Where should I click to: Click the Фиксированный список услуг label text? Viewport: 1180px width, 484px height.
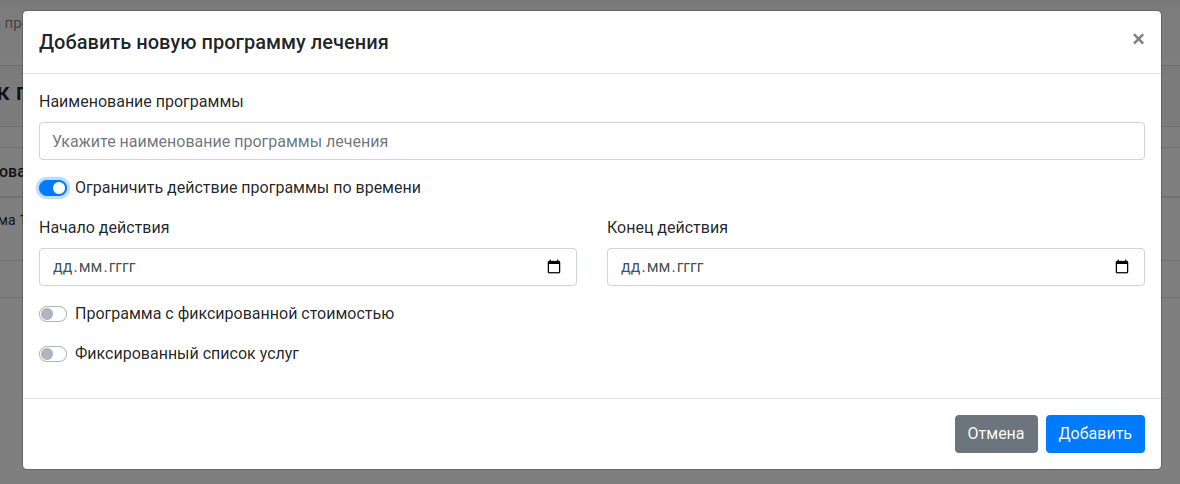(x=187, y=354)
